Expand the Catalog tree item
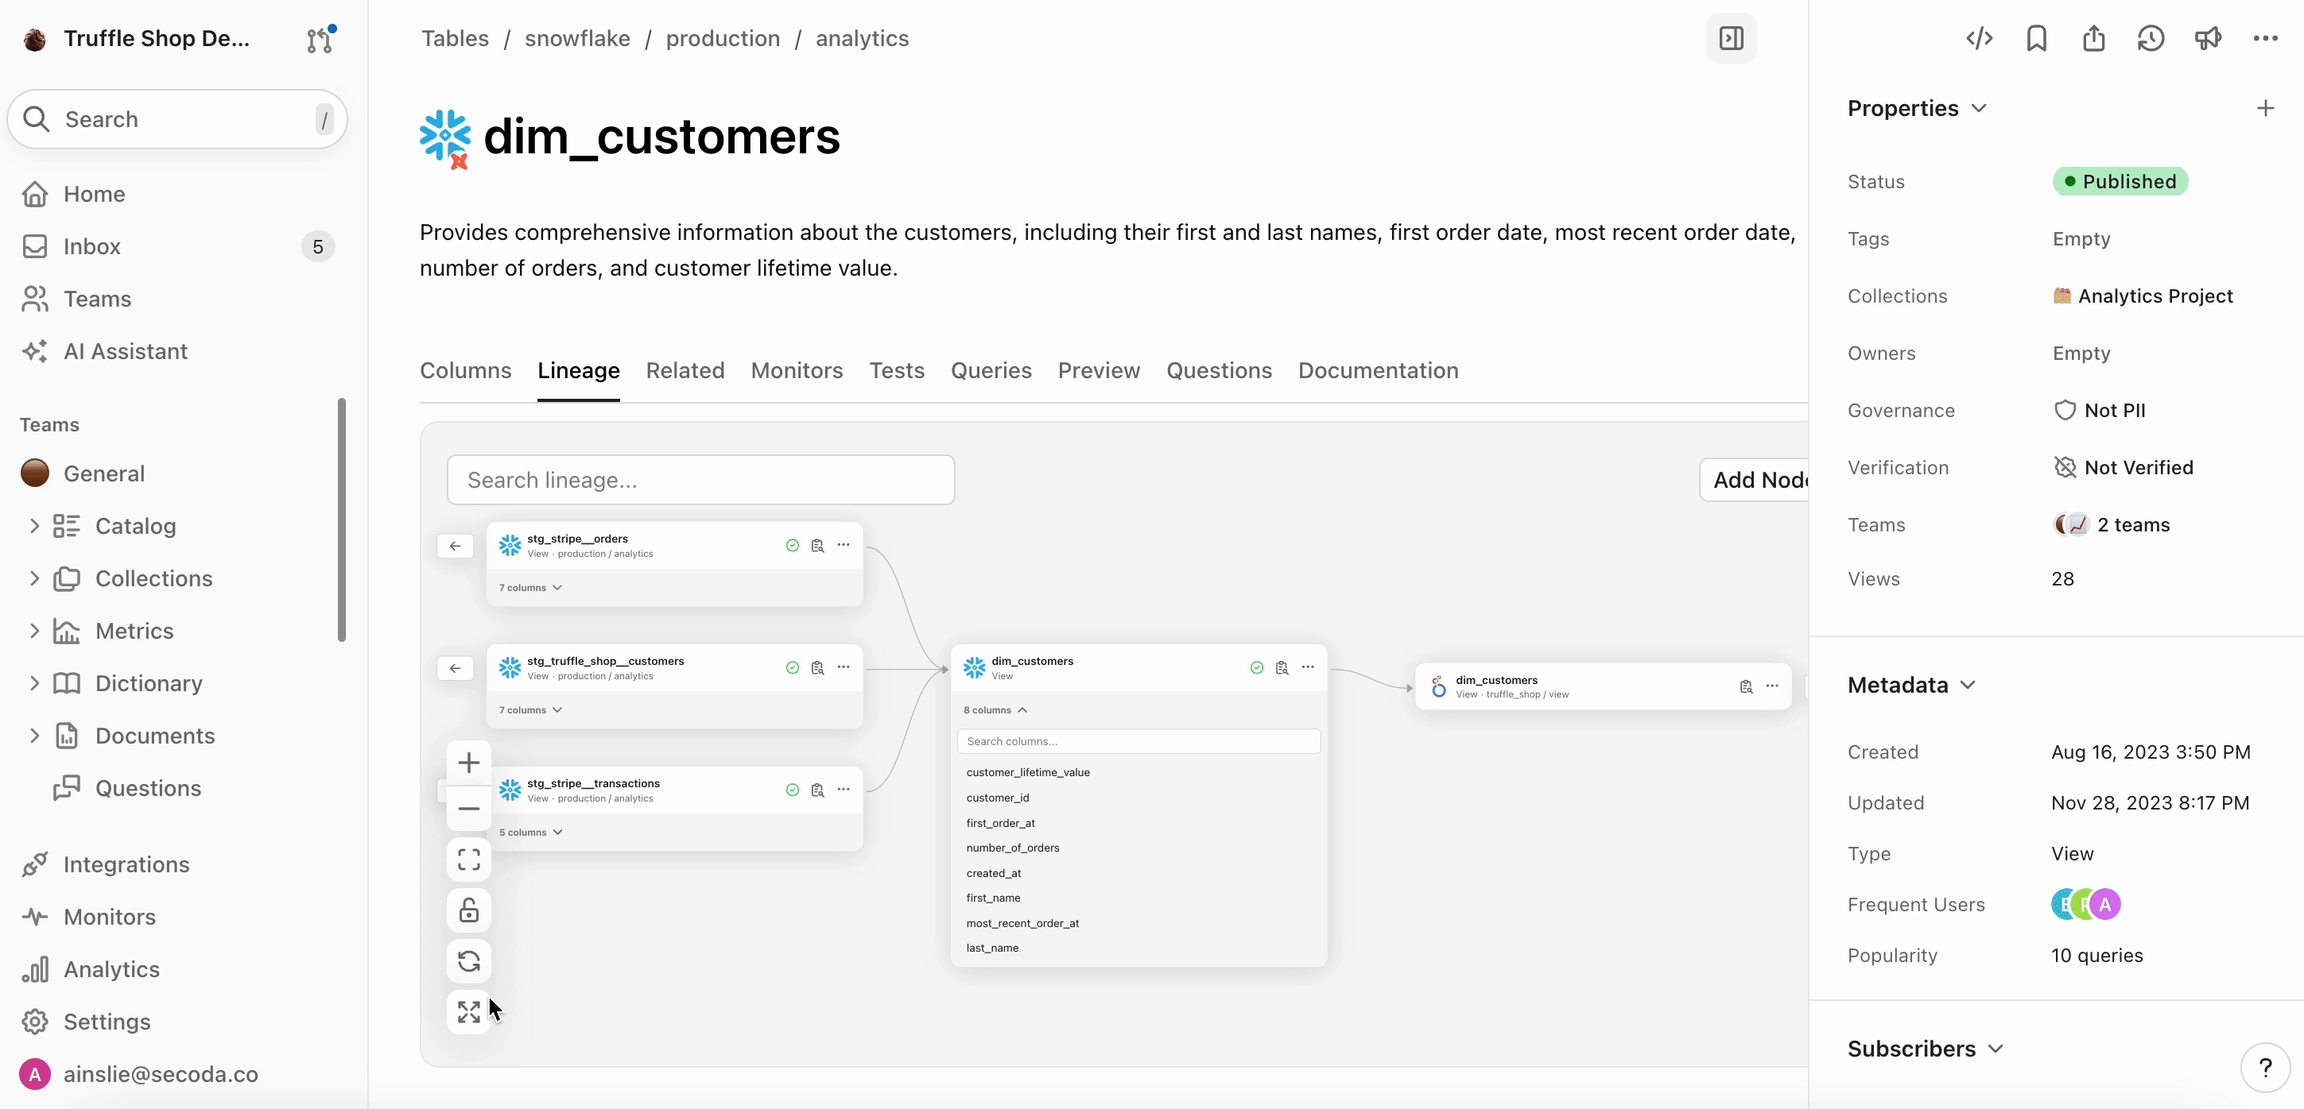 (x=34, y=526)
